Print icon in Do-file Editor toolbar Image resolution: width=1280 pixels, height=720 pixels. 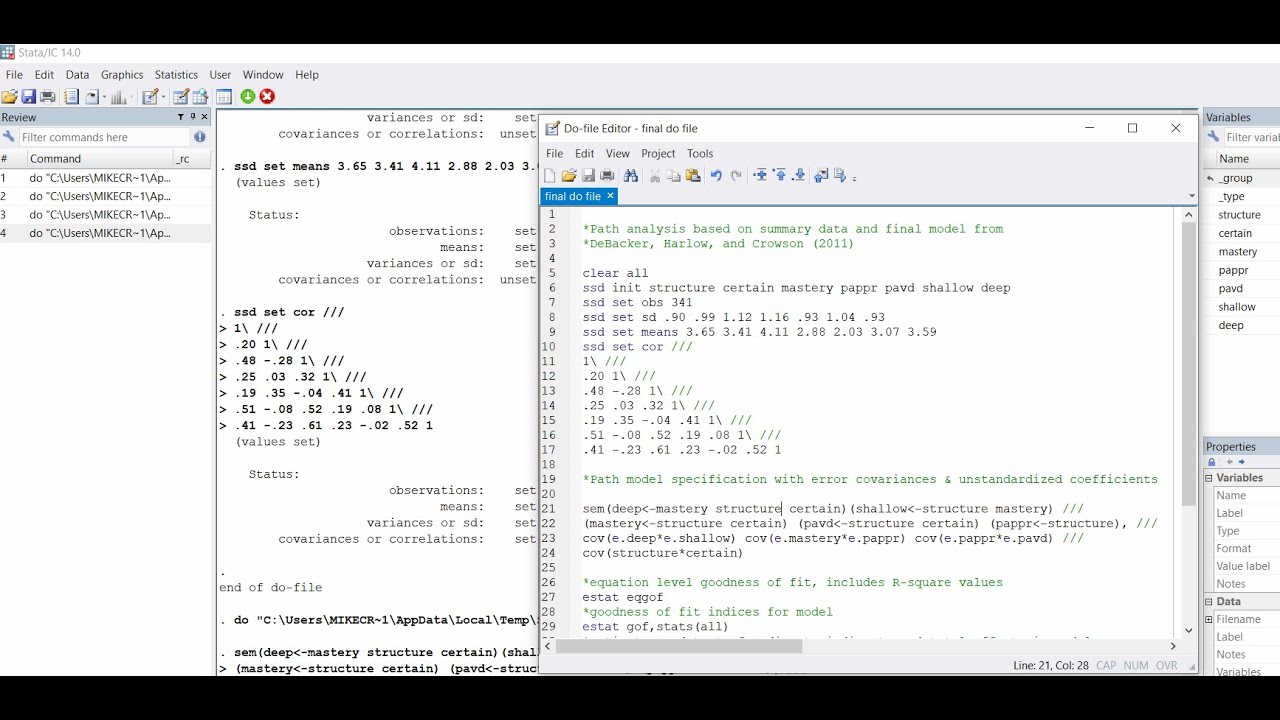[x=607, y=175]
